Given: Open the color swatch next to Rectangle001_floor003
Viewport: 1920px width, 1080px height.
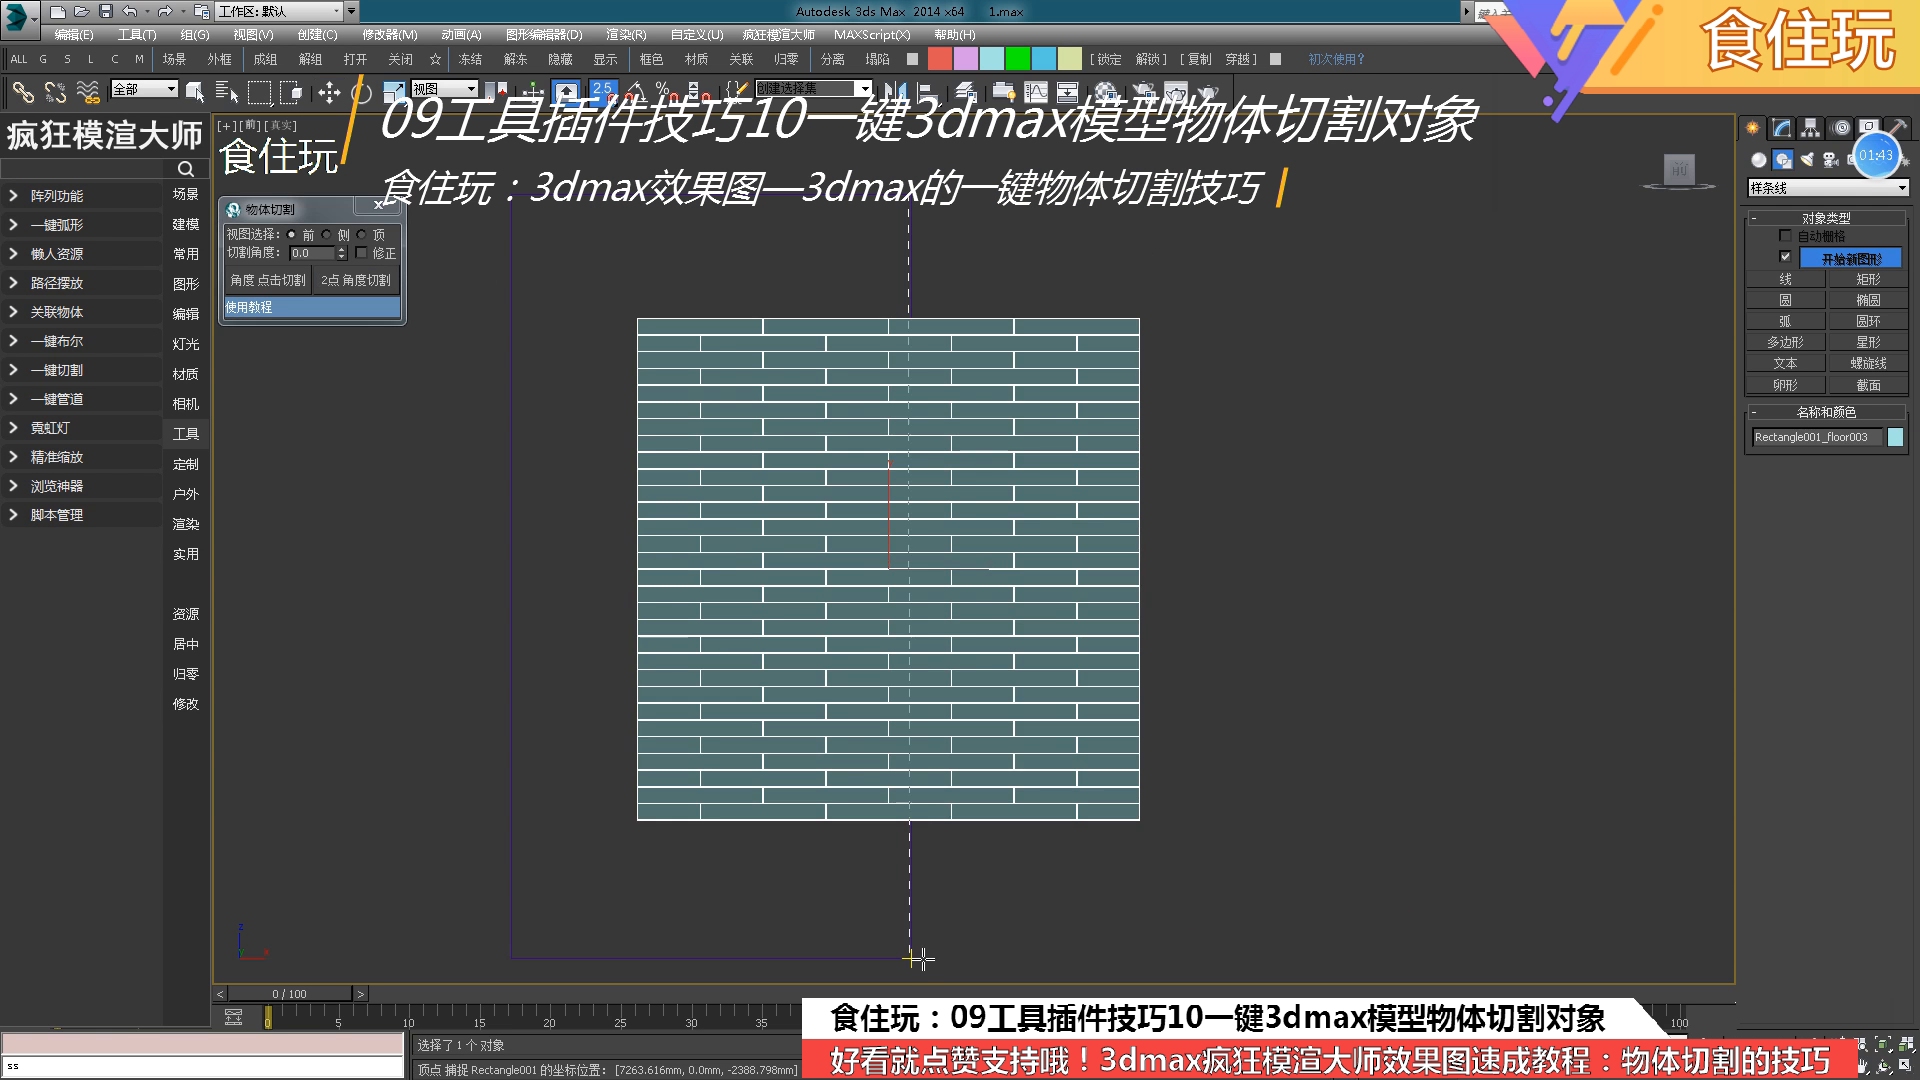Looking at the screenshot, I should [1897, 437].
